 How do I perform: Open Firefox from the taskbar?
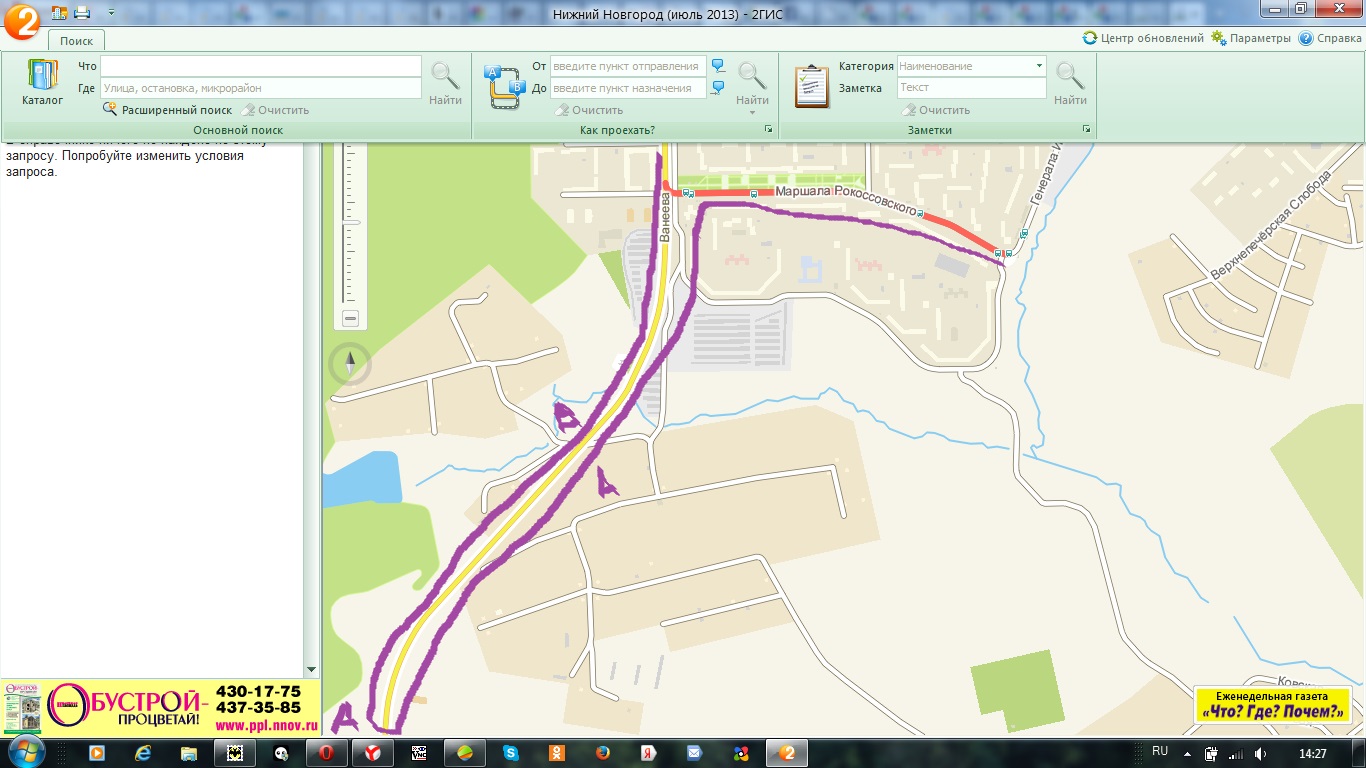click(x=603, y=753)
